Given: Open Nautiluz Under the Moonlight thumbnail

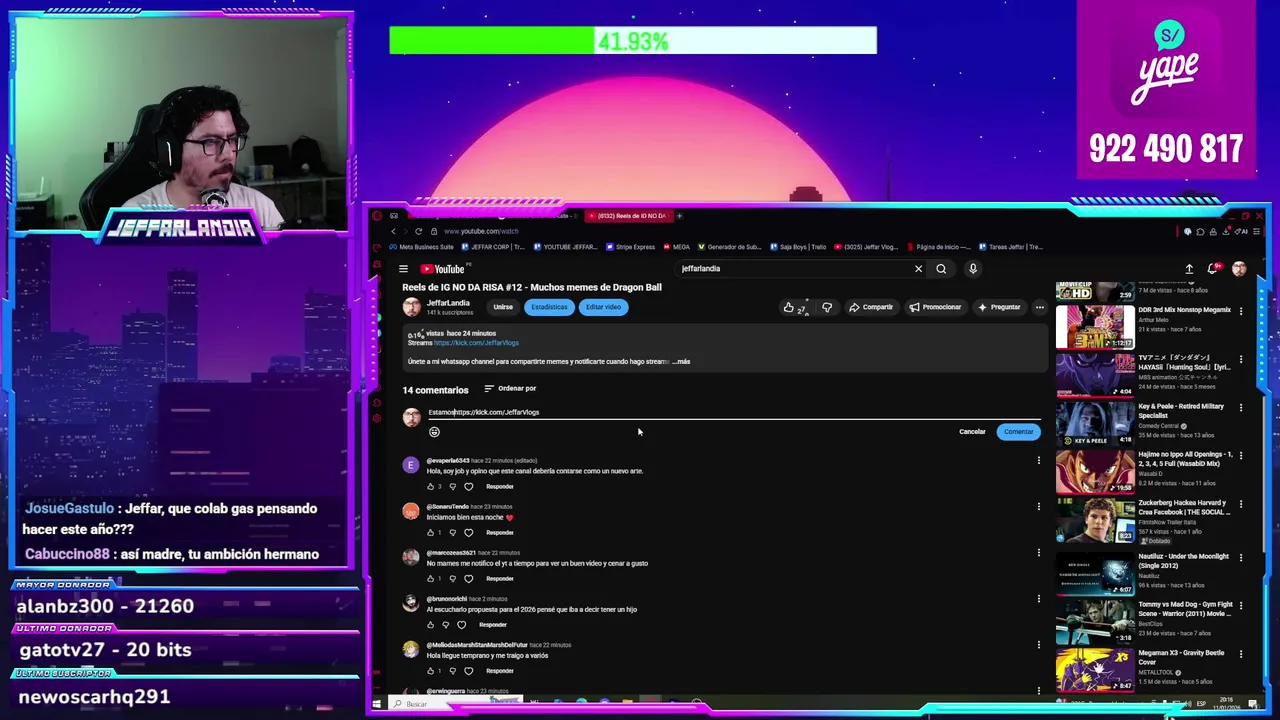Looking at the screenshot, I should [x=1095, y=573].
